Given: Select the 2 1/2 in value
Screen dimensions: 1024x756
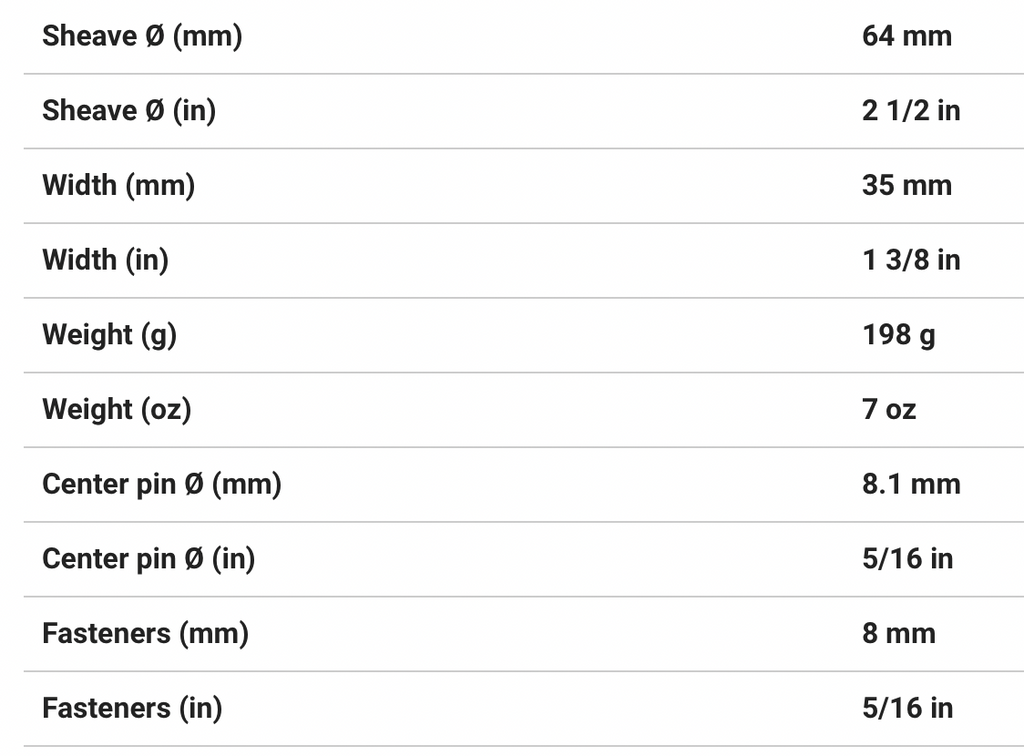Looking at the screenshot, I should pos(910,111).
